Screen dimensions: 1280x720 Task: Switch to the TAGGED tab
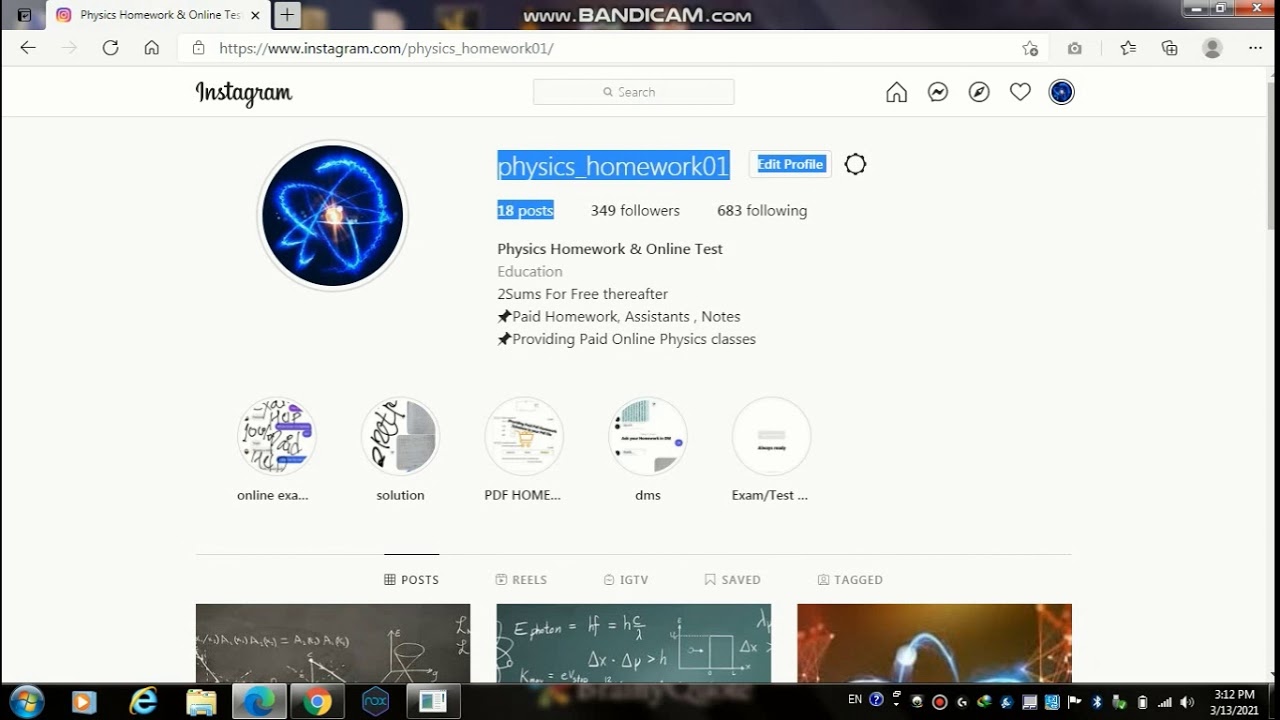850,580
